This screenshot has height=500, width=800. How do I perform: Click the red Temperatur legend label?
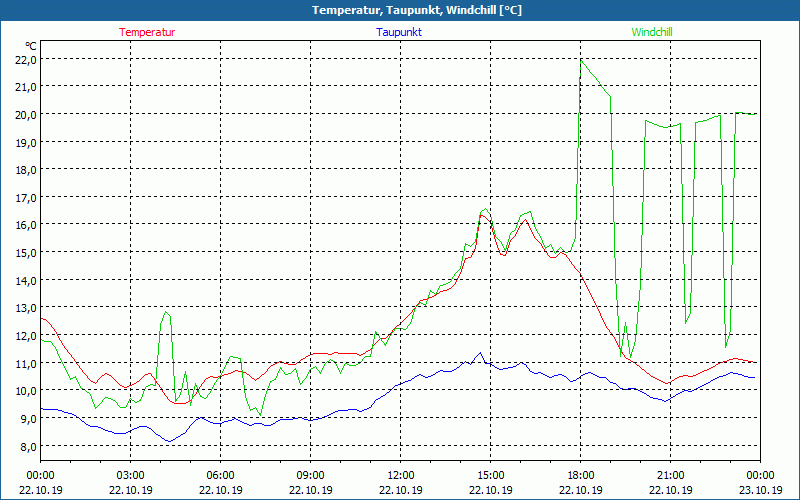tap(147, 32)
